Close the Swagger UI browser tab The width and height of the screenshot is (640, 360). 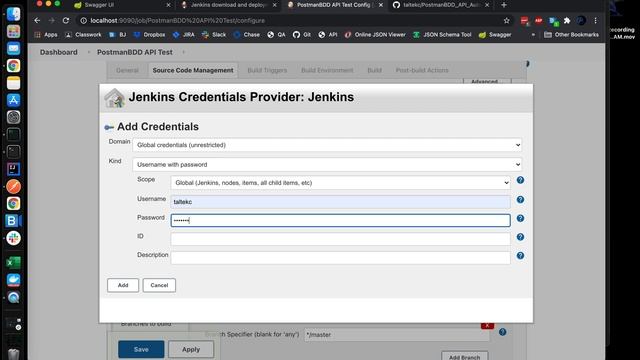[169, 5]
